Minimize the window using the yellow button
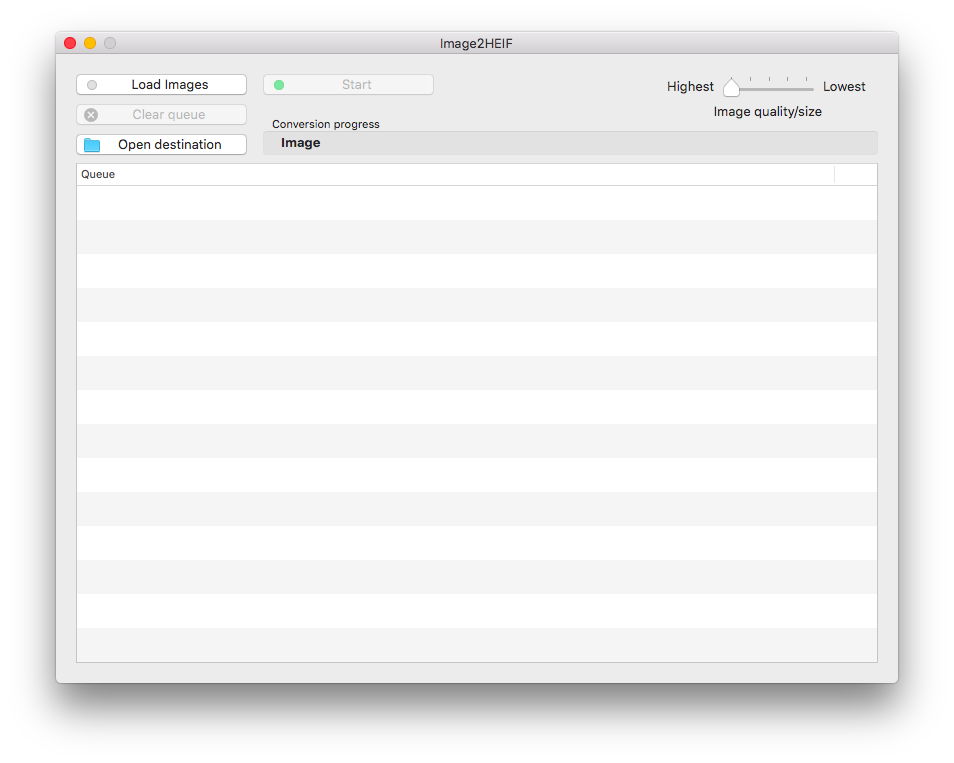Viewport: 954px width, 763px height. pos(90,43)
